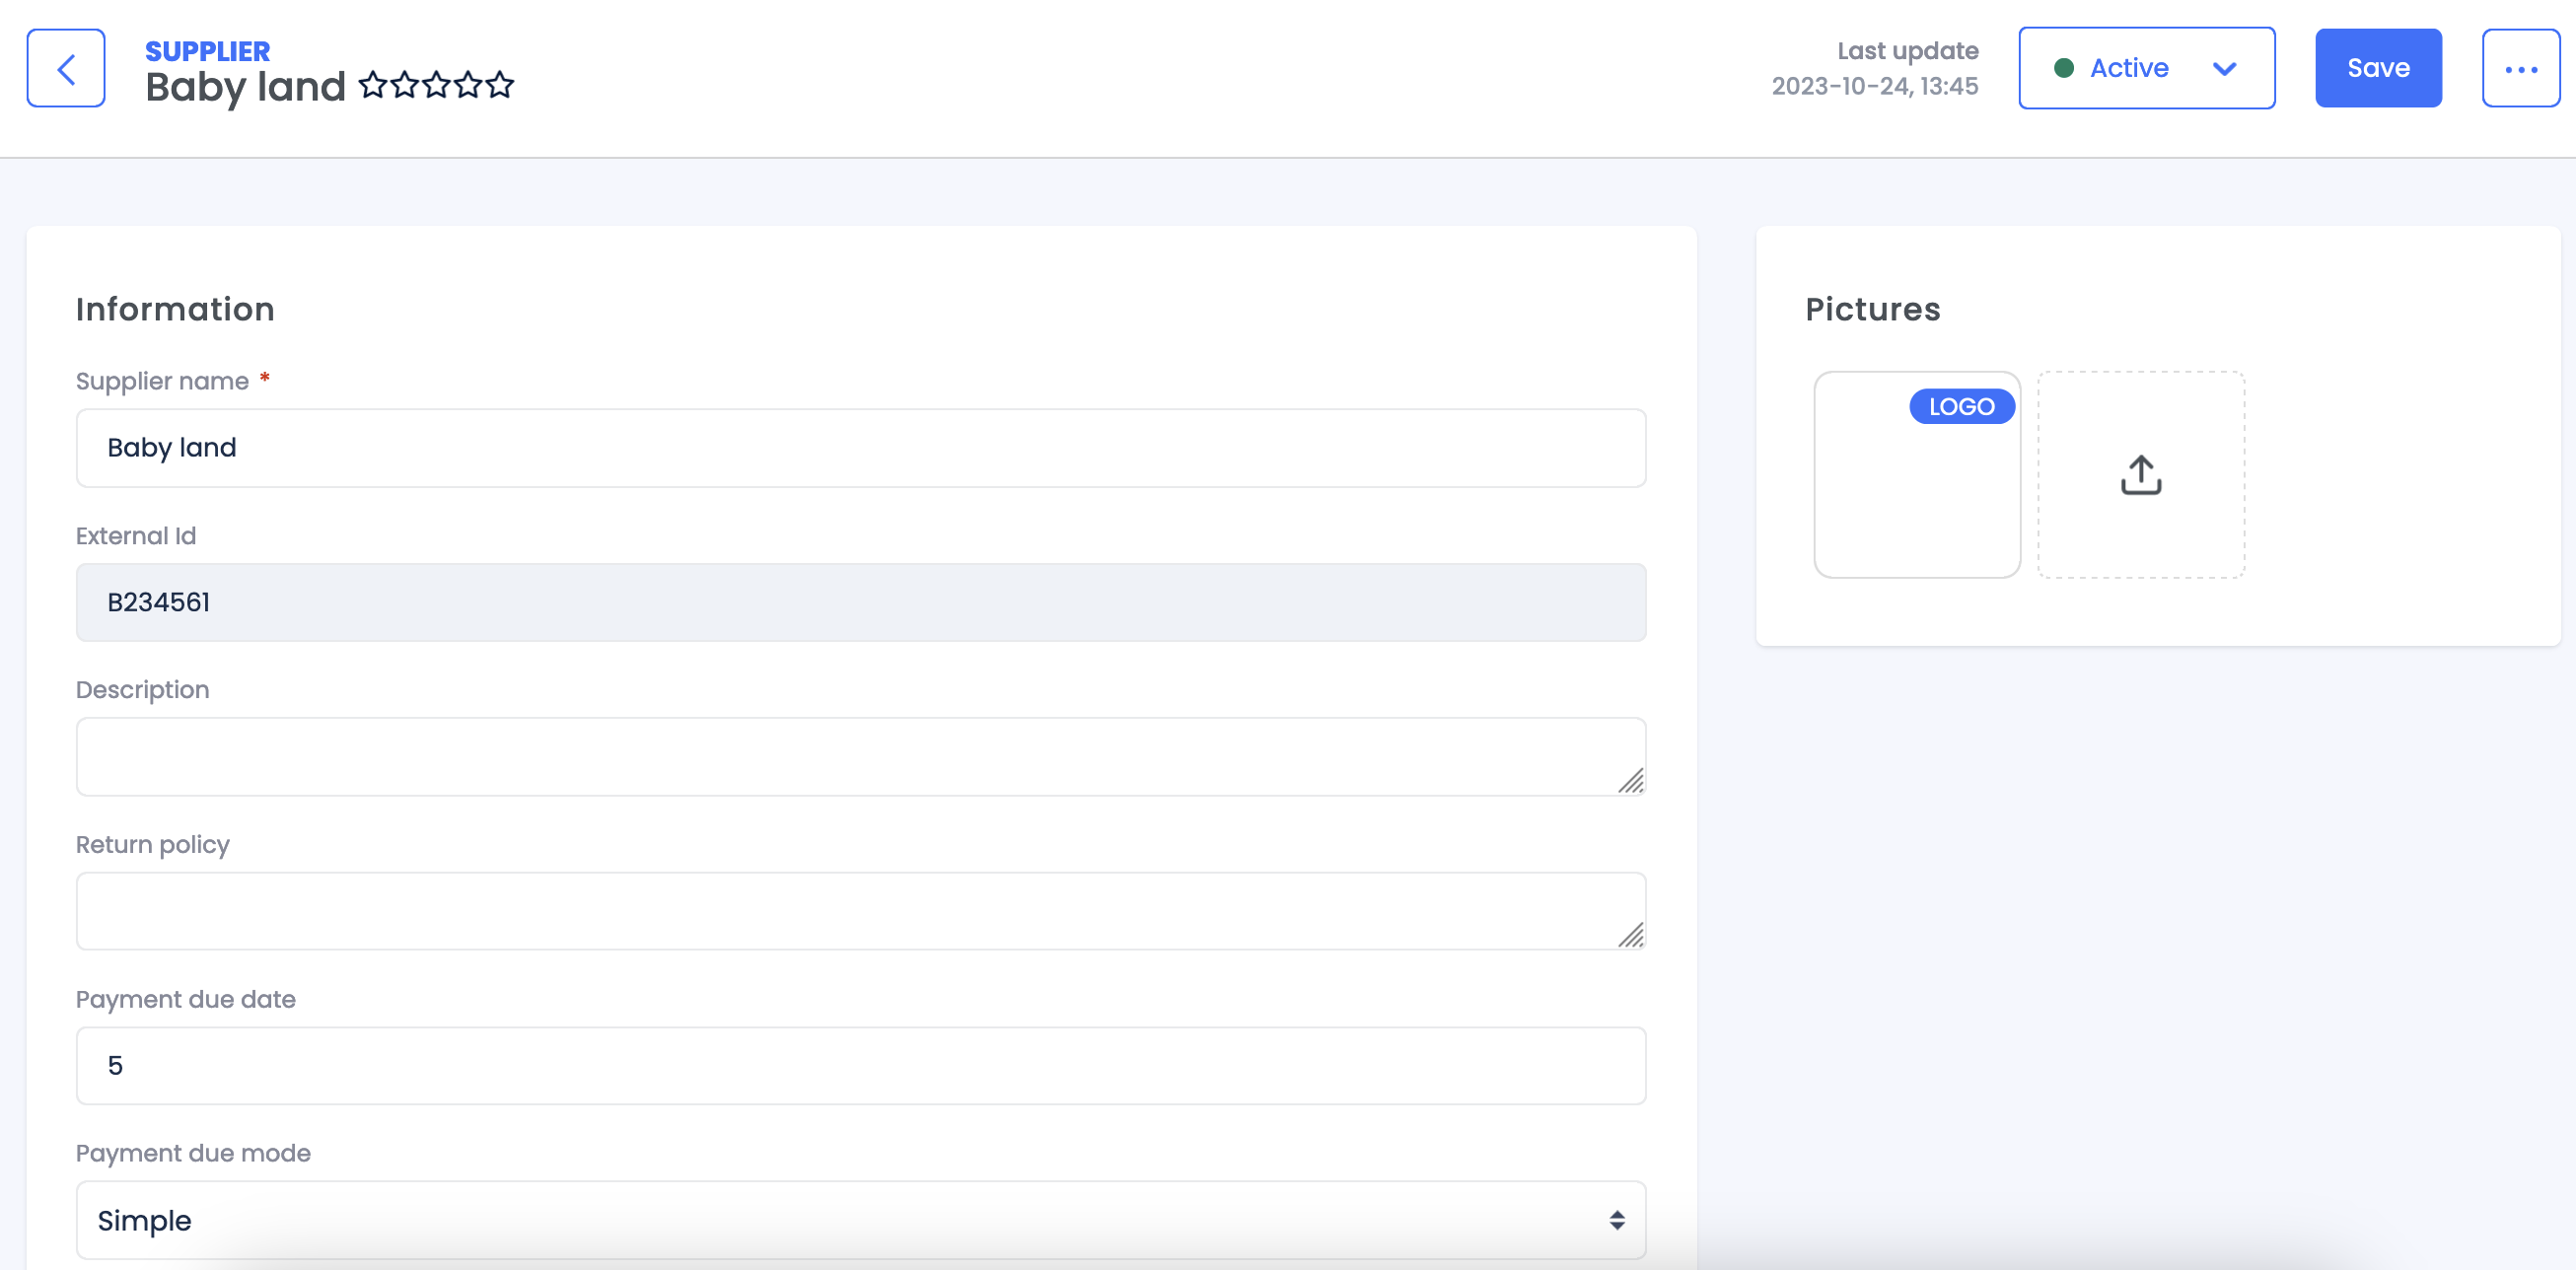
Task: Click the Supplier name input field
Action: (860, 447)
